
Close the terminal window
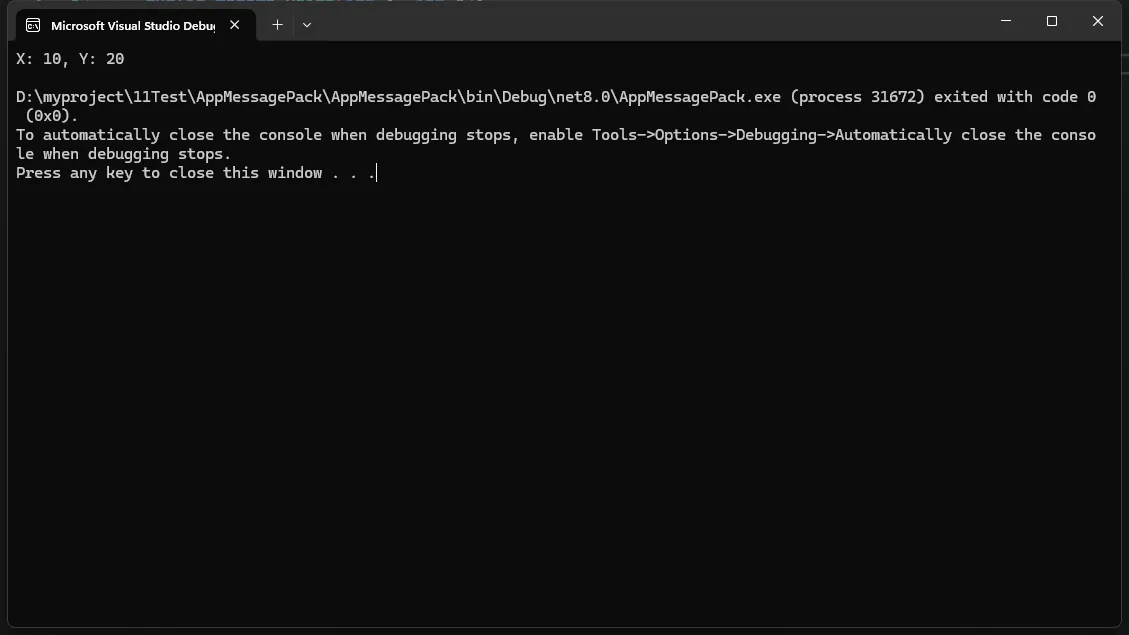pyautogui.click(x=1097, y=21)
